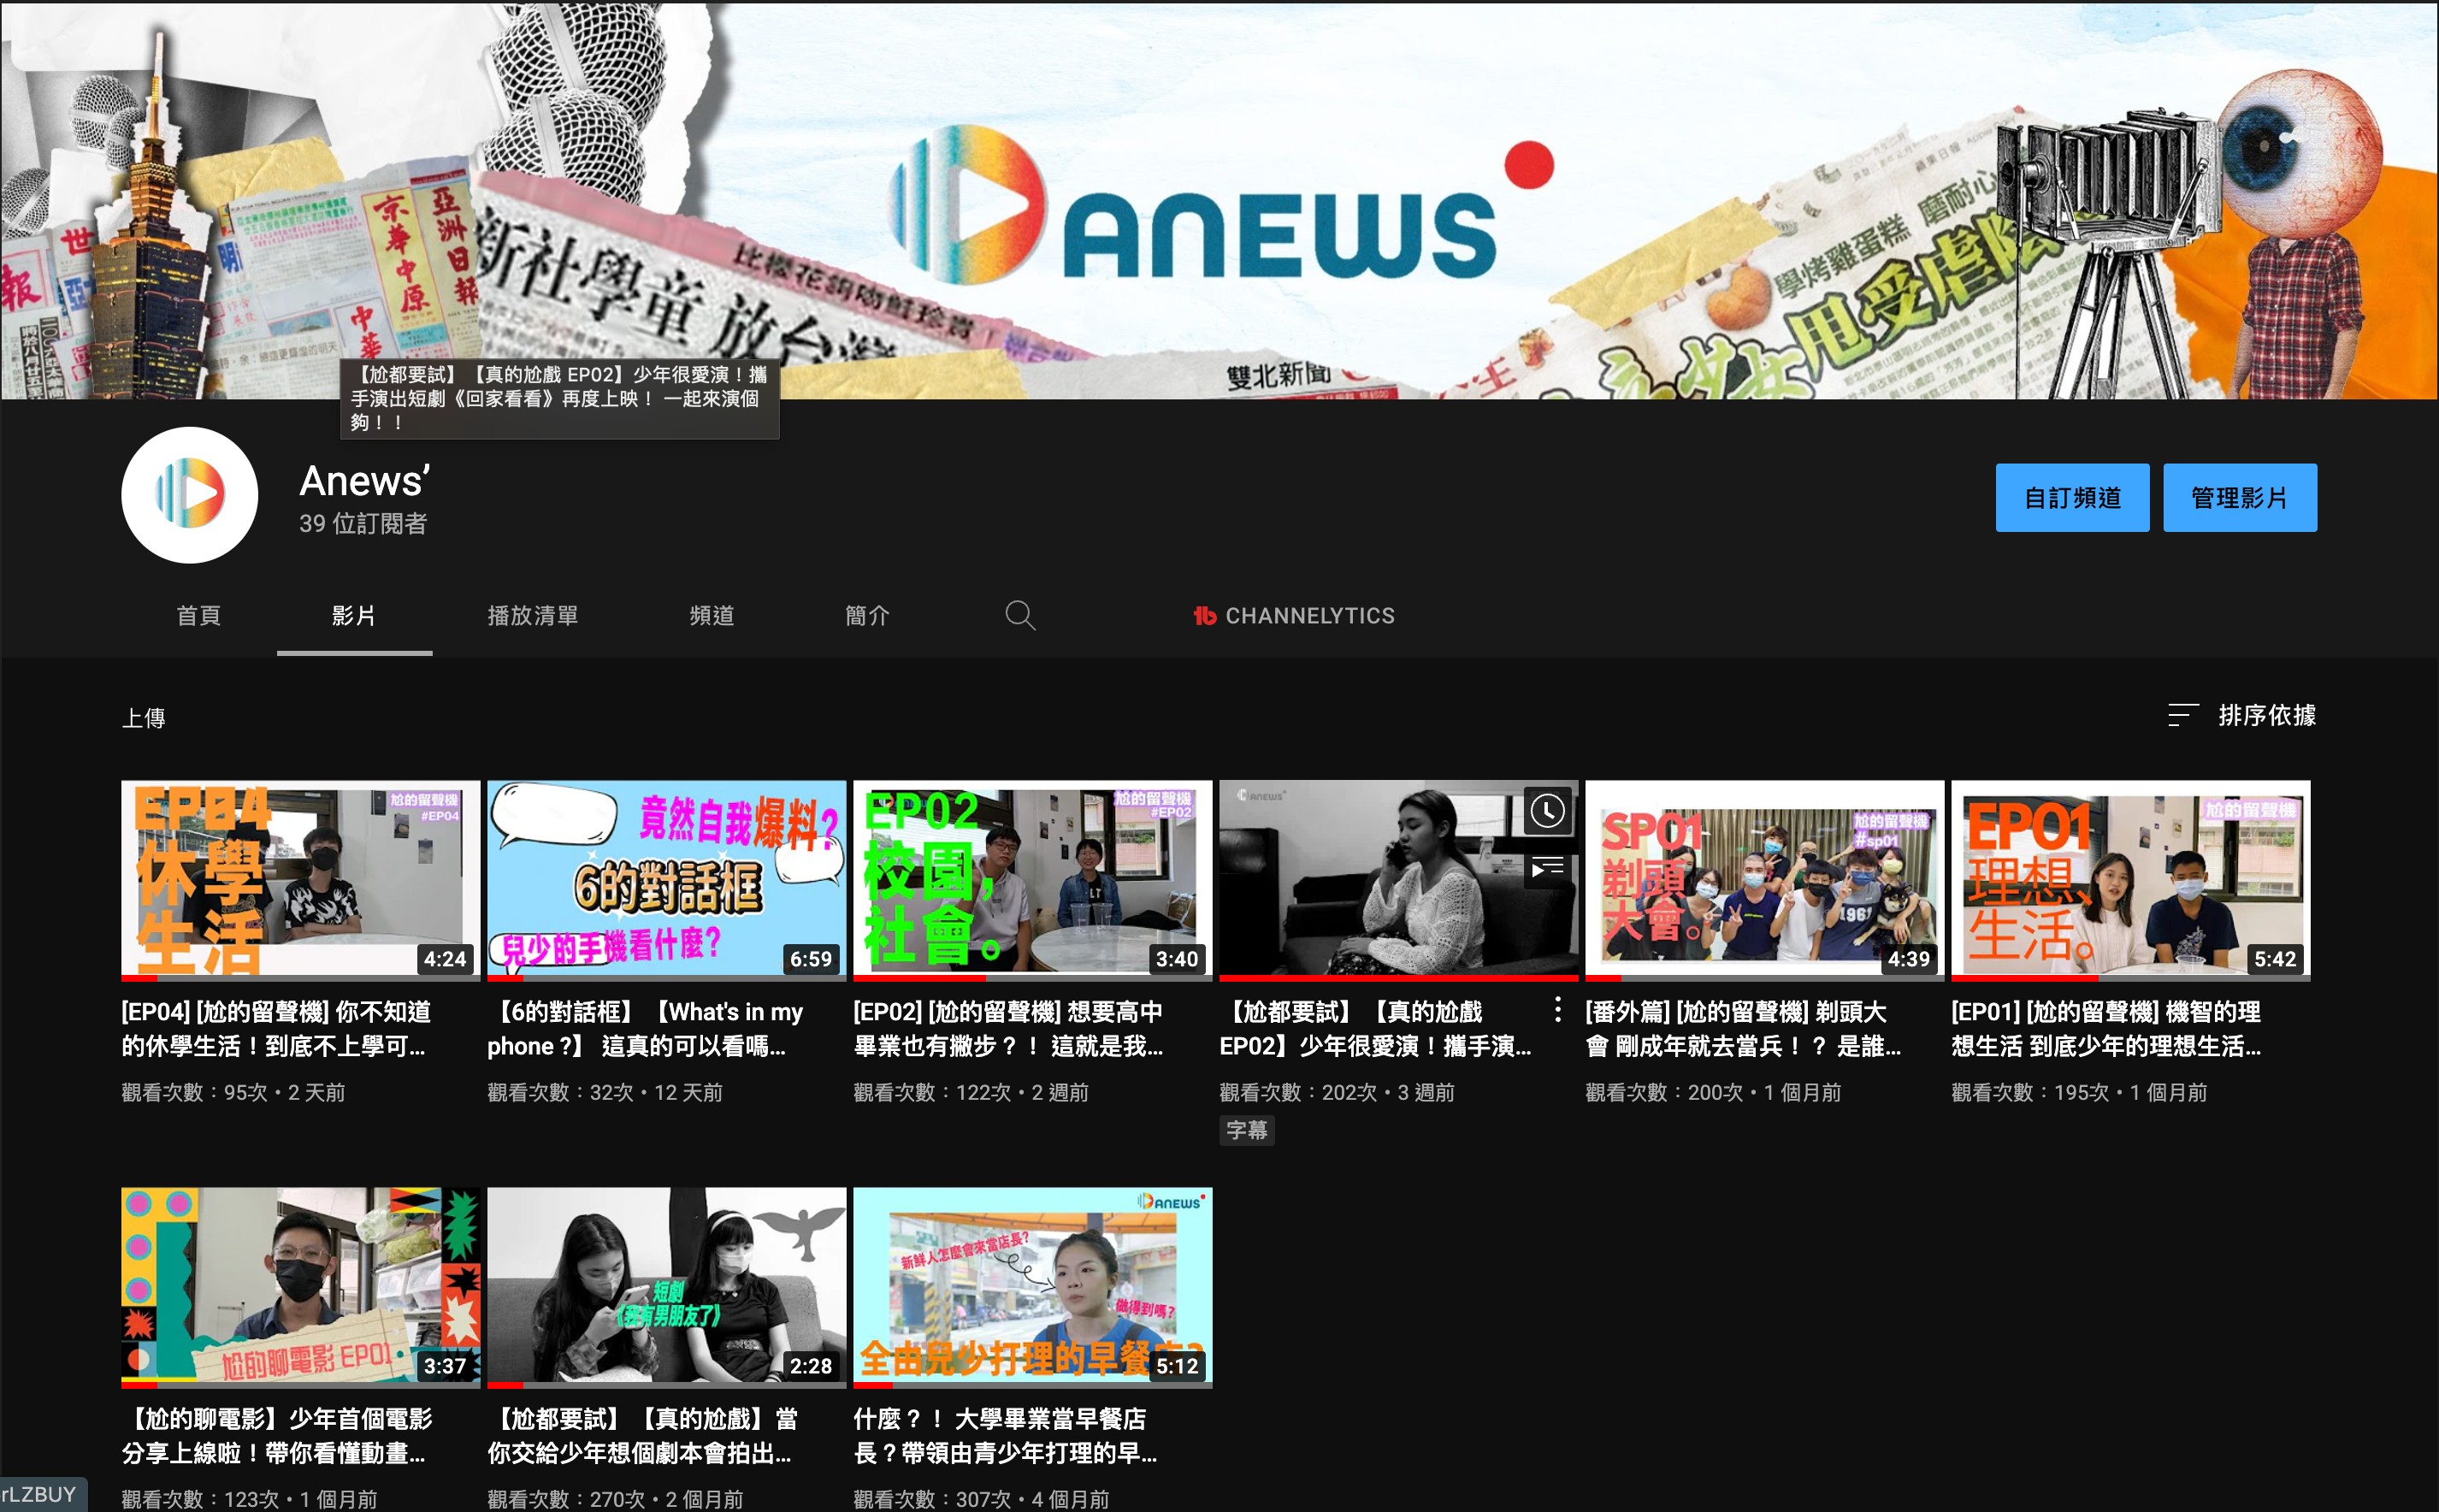Open video title 【尬都要試】【真的尬戲 EP02】
The height and width of the screenshot is (1512, 2439).
[1375, 1029]
